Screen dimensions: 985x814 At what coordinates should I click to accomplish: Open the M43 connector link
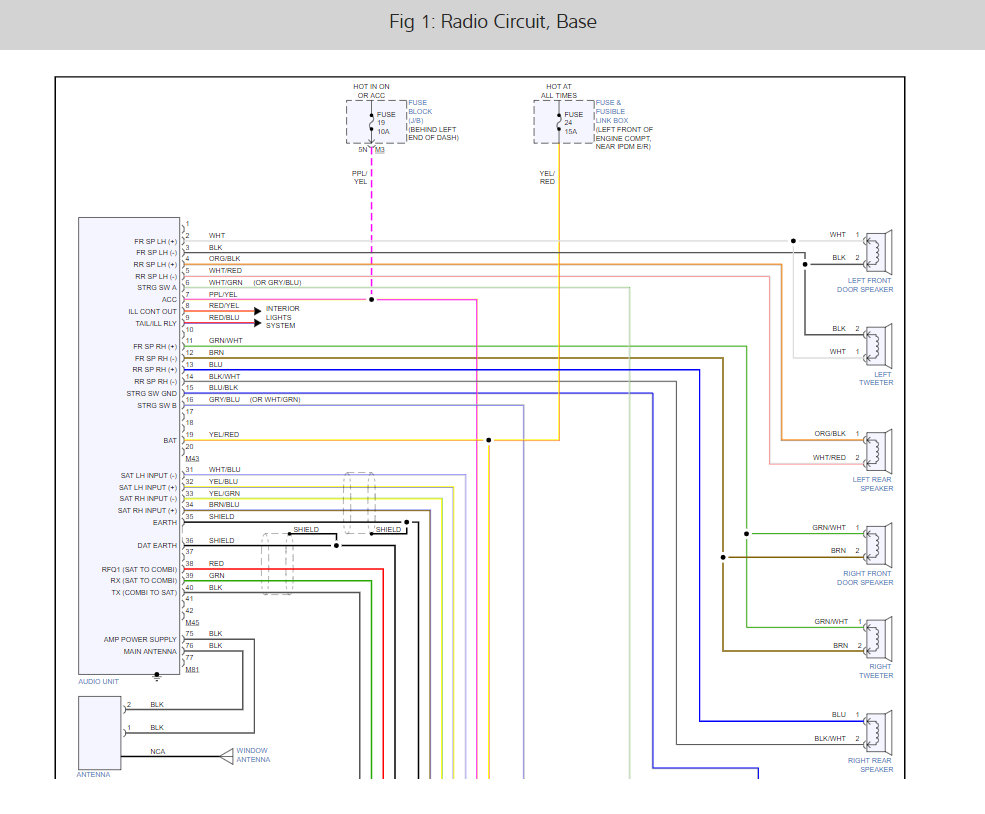point(192,457)
